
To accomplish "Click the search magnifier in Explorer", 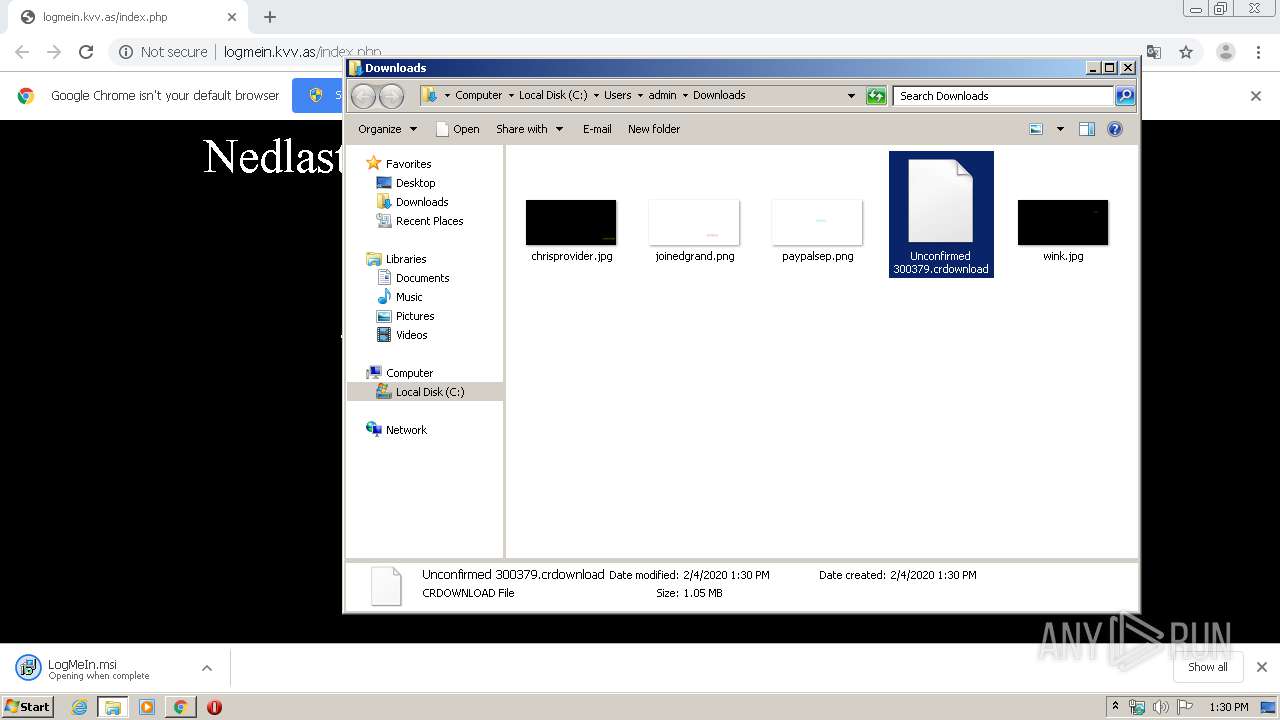I will [x=1125, y=96].
